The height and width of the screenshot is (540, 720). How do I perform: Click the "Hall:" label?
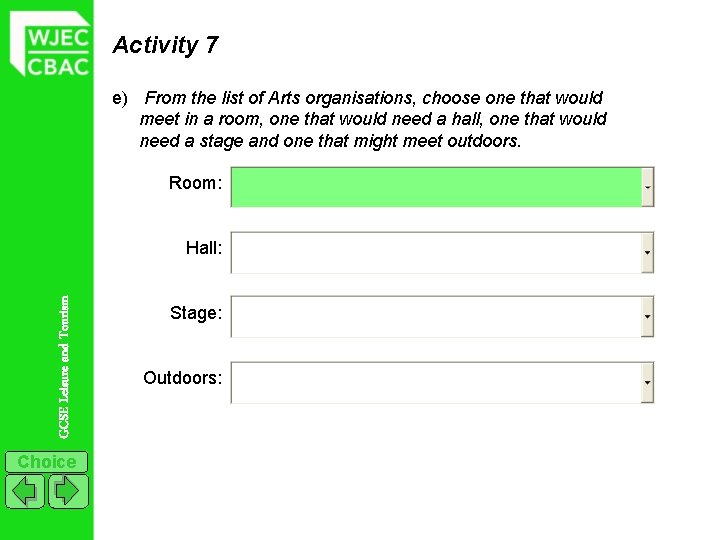coord(204,248)
